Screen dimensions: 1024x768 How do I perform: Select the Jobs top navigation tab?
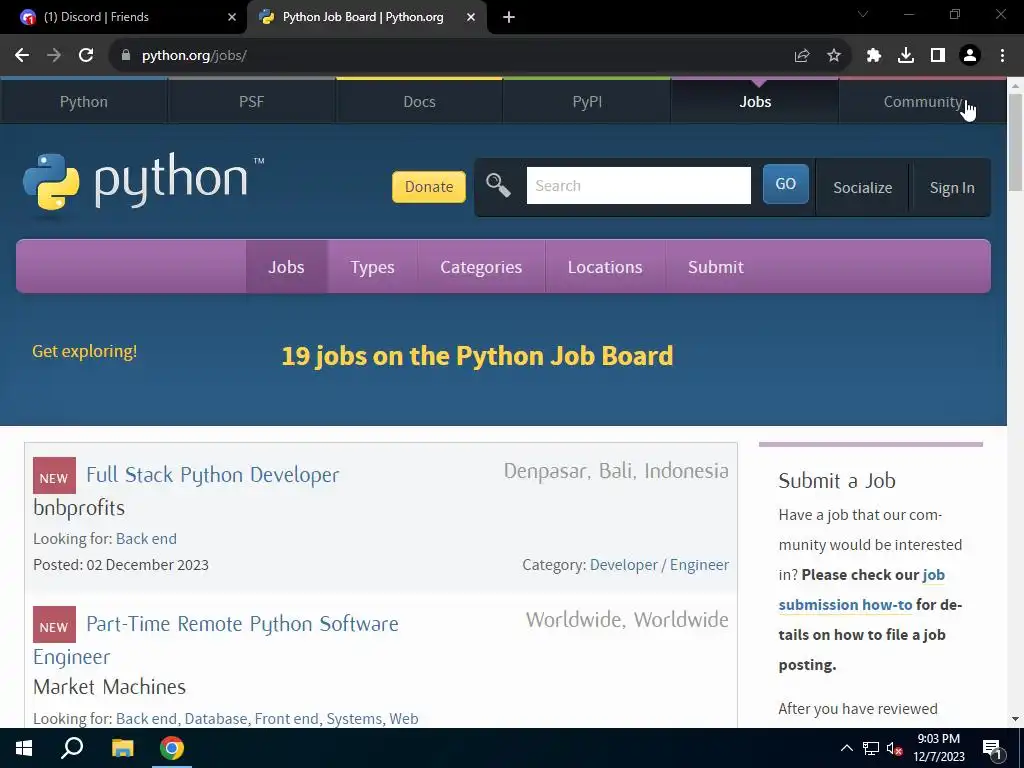tap(755, 102)
